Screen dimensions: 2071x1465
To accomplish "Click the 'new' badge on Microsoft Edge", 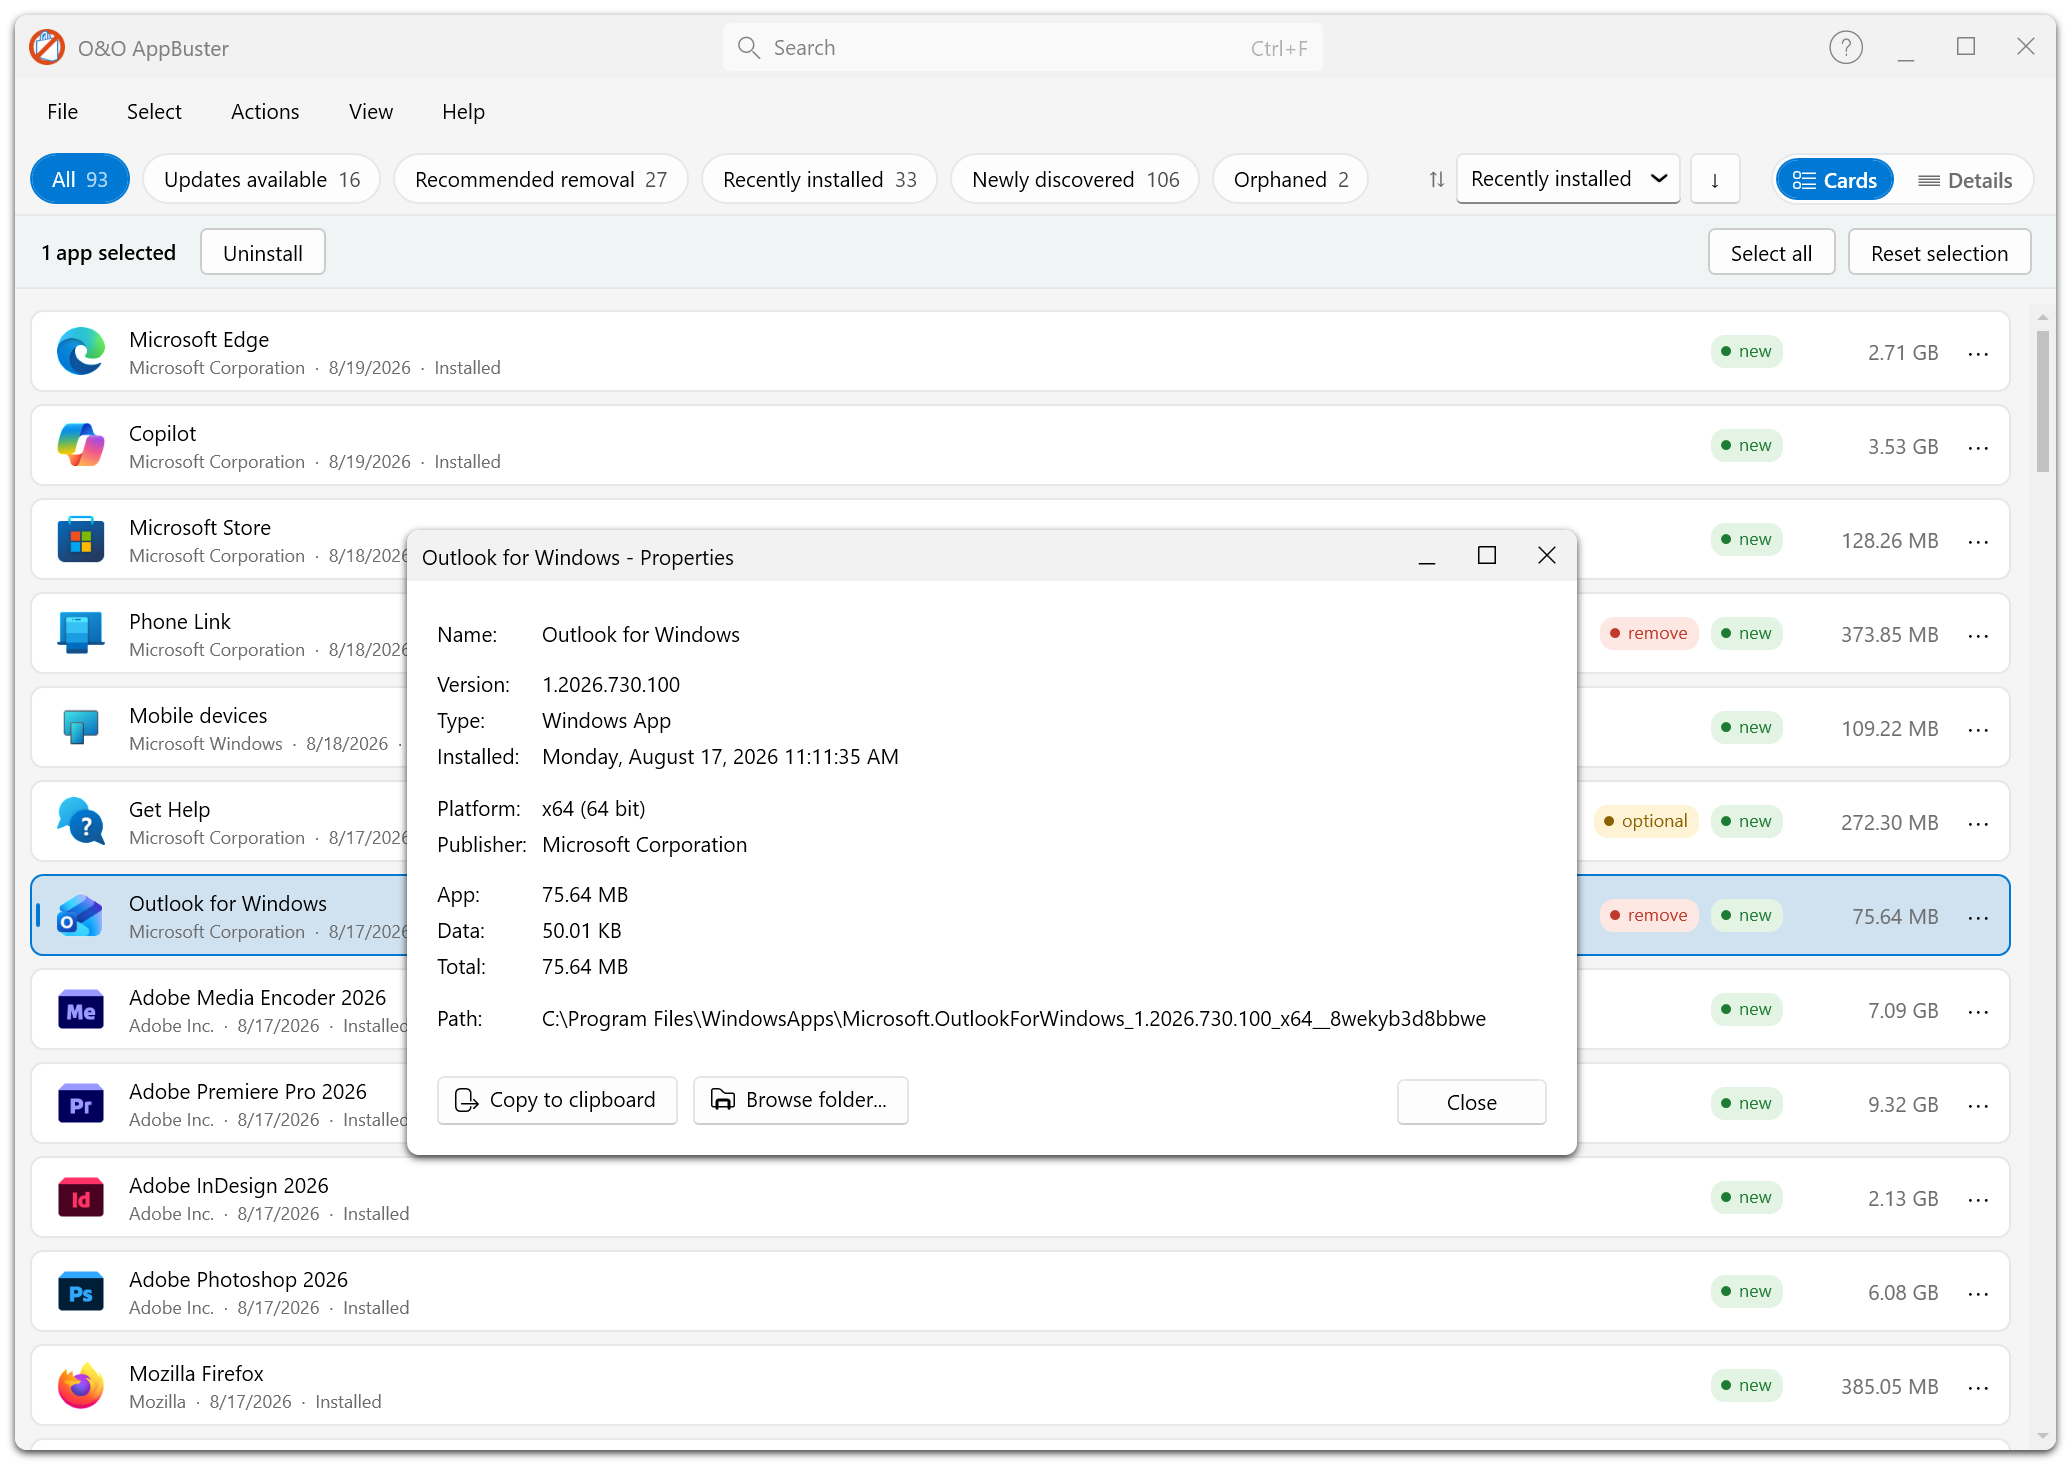I will 1746,352.
